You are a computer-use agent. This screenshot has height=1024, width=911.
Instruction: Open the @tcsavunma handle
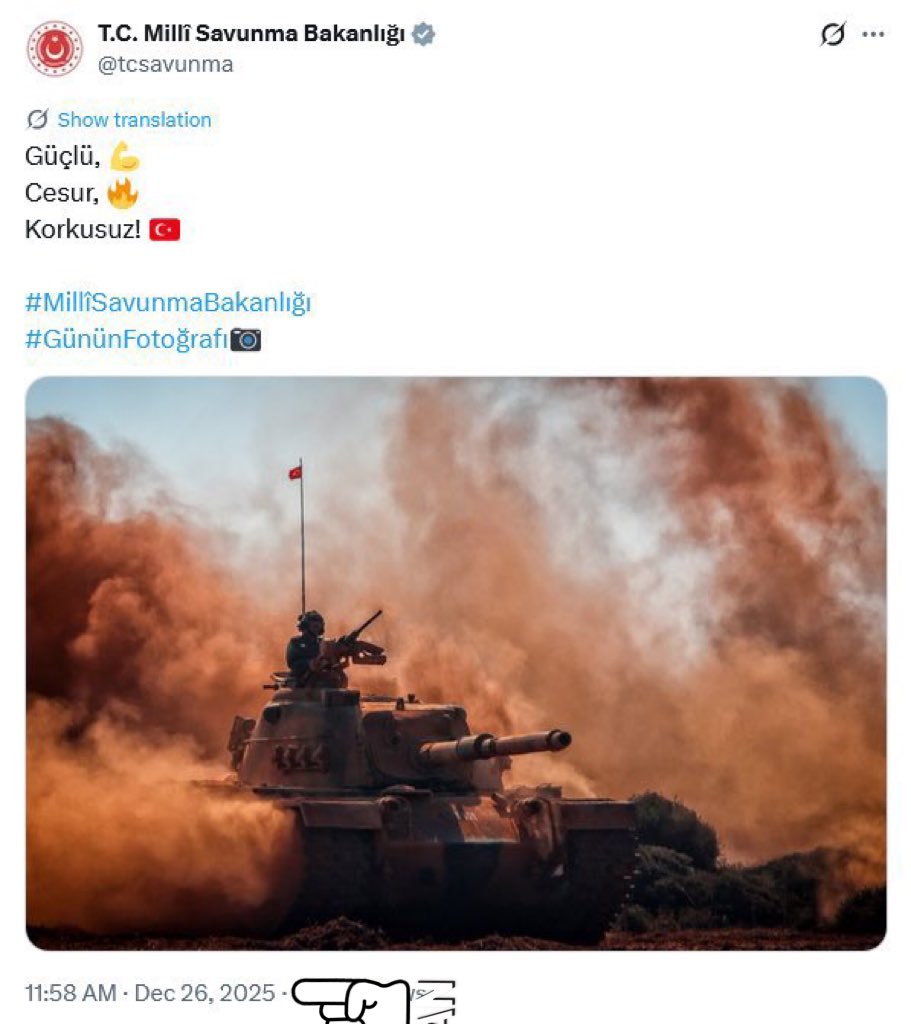click(165, 65)
